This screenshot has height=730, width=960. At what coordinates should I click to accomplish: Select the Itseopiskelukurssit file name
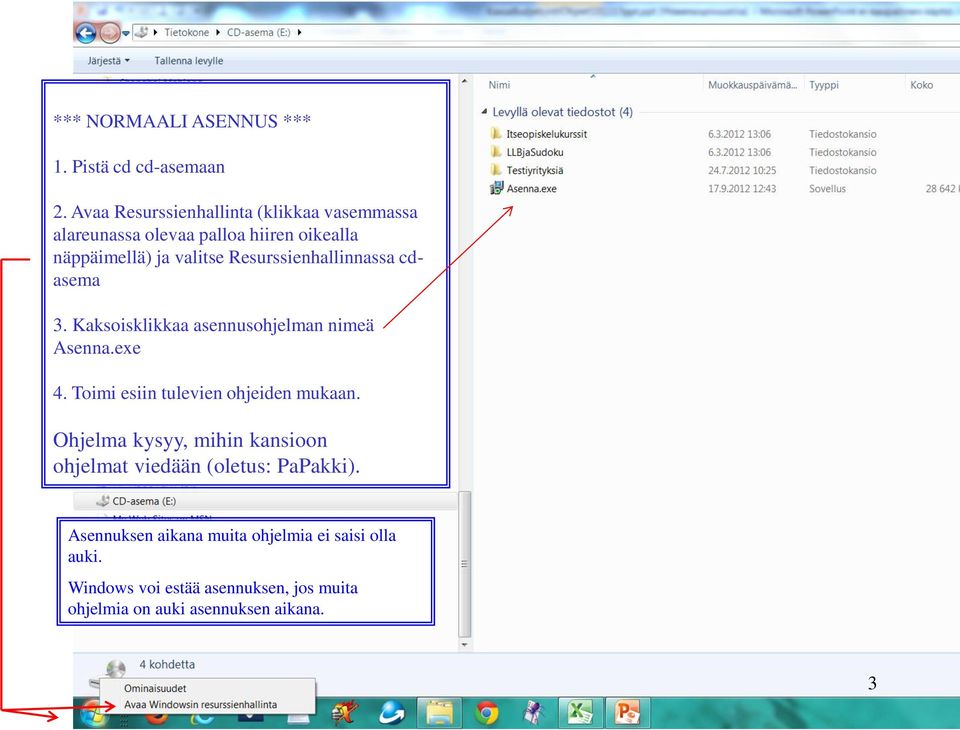click(547, 134)
